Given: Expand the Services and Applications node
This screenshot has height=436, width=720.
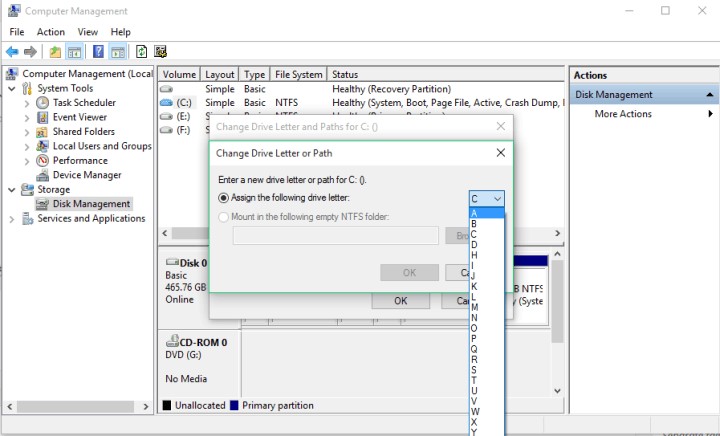Looking at the screenshot, I should click(12, 219).
